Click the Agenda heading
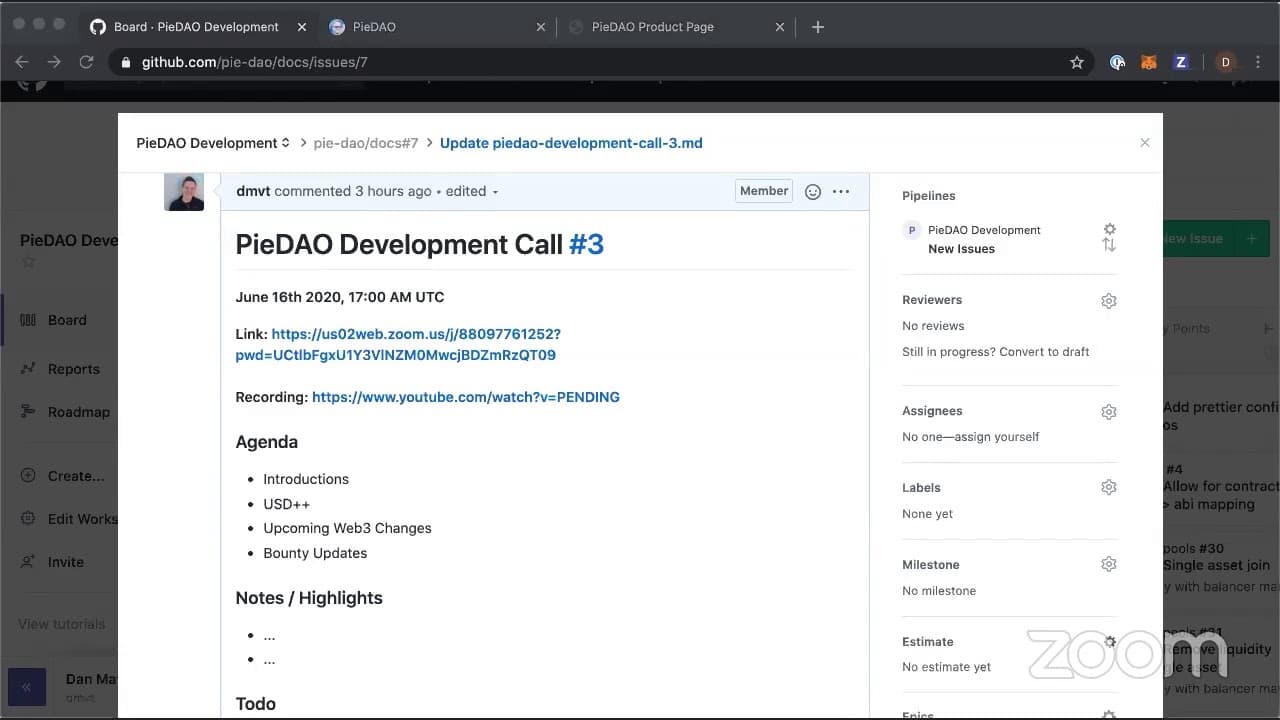The width and height of the screenshot is (1280, 720). coord(267,442)
